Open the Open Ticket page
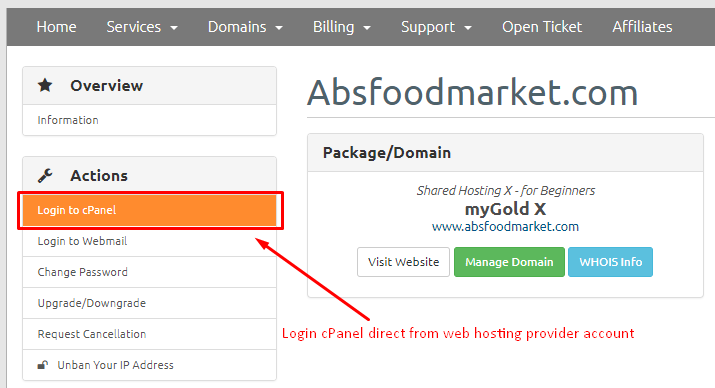Image resolution: width=715 pixels, height=388 pixels. coord(542,27)
